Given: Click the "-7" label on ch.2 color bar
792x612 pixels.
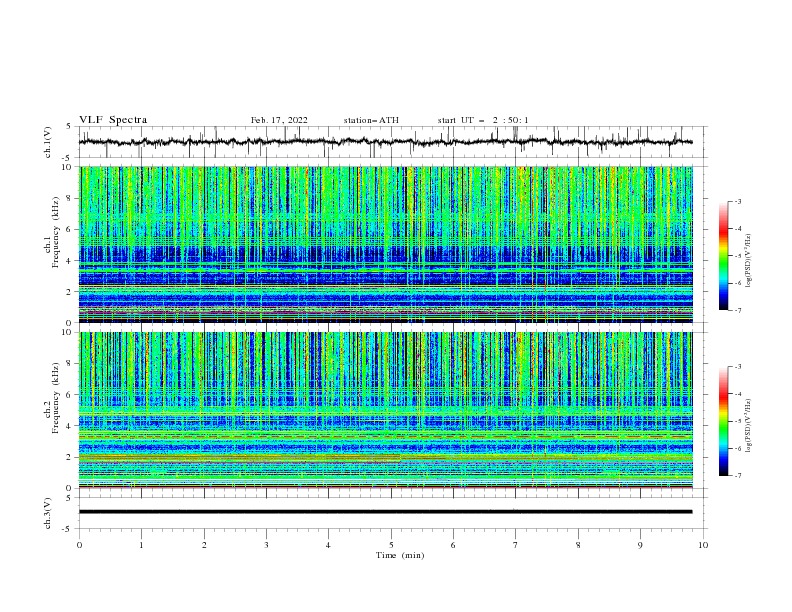Looking at the screenshot, I should (x=738, y=475).
